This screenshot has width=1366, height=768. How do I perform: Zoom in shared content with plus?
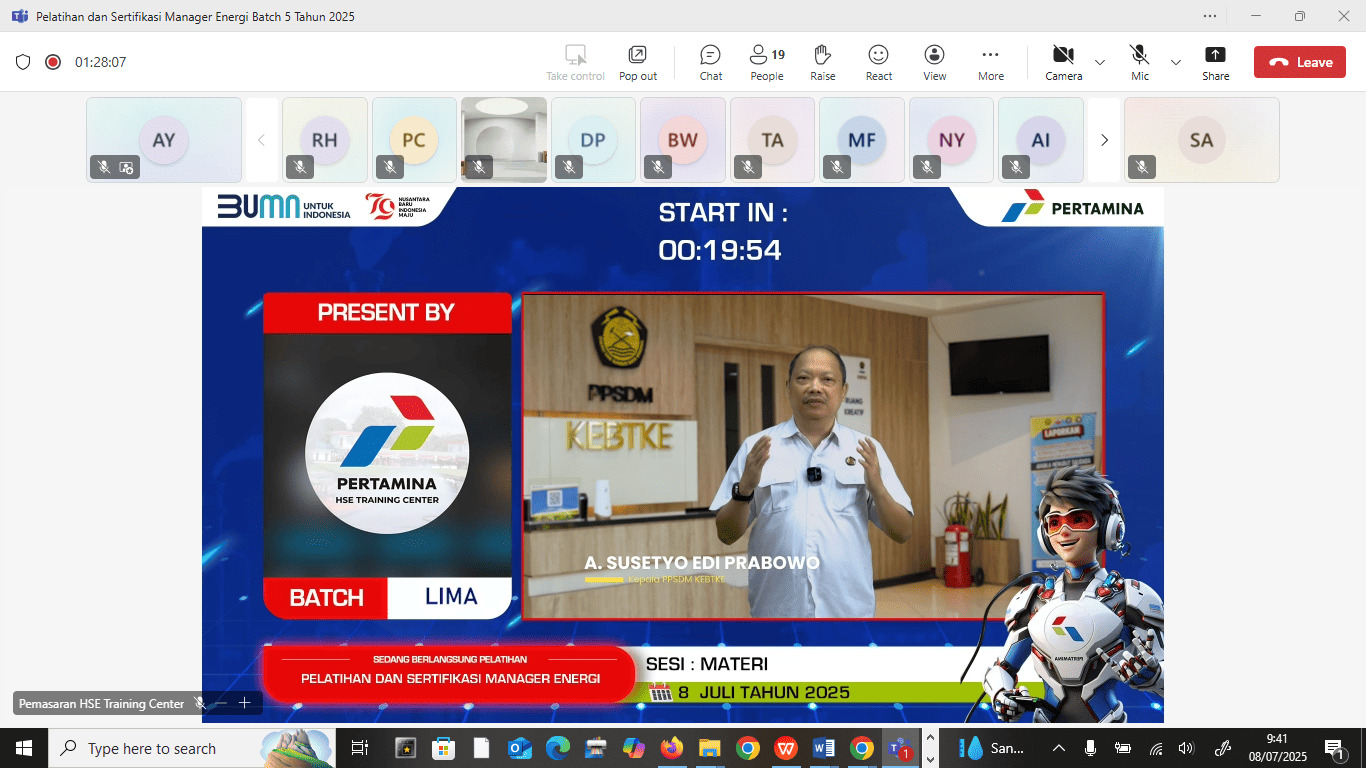click(244, 703)
